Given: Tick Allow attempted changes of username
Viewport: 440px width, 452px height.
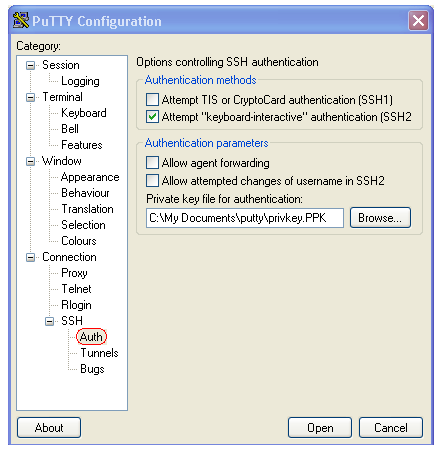Looking at the screenshot, I should [x=152, y=181].
